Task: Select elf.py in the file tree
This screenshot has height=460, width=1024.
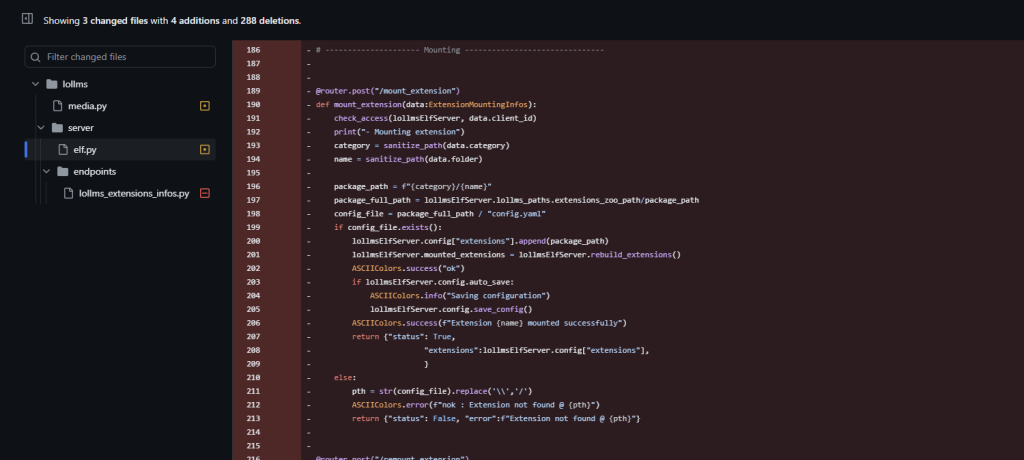Action: 85,150
